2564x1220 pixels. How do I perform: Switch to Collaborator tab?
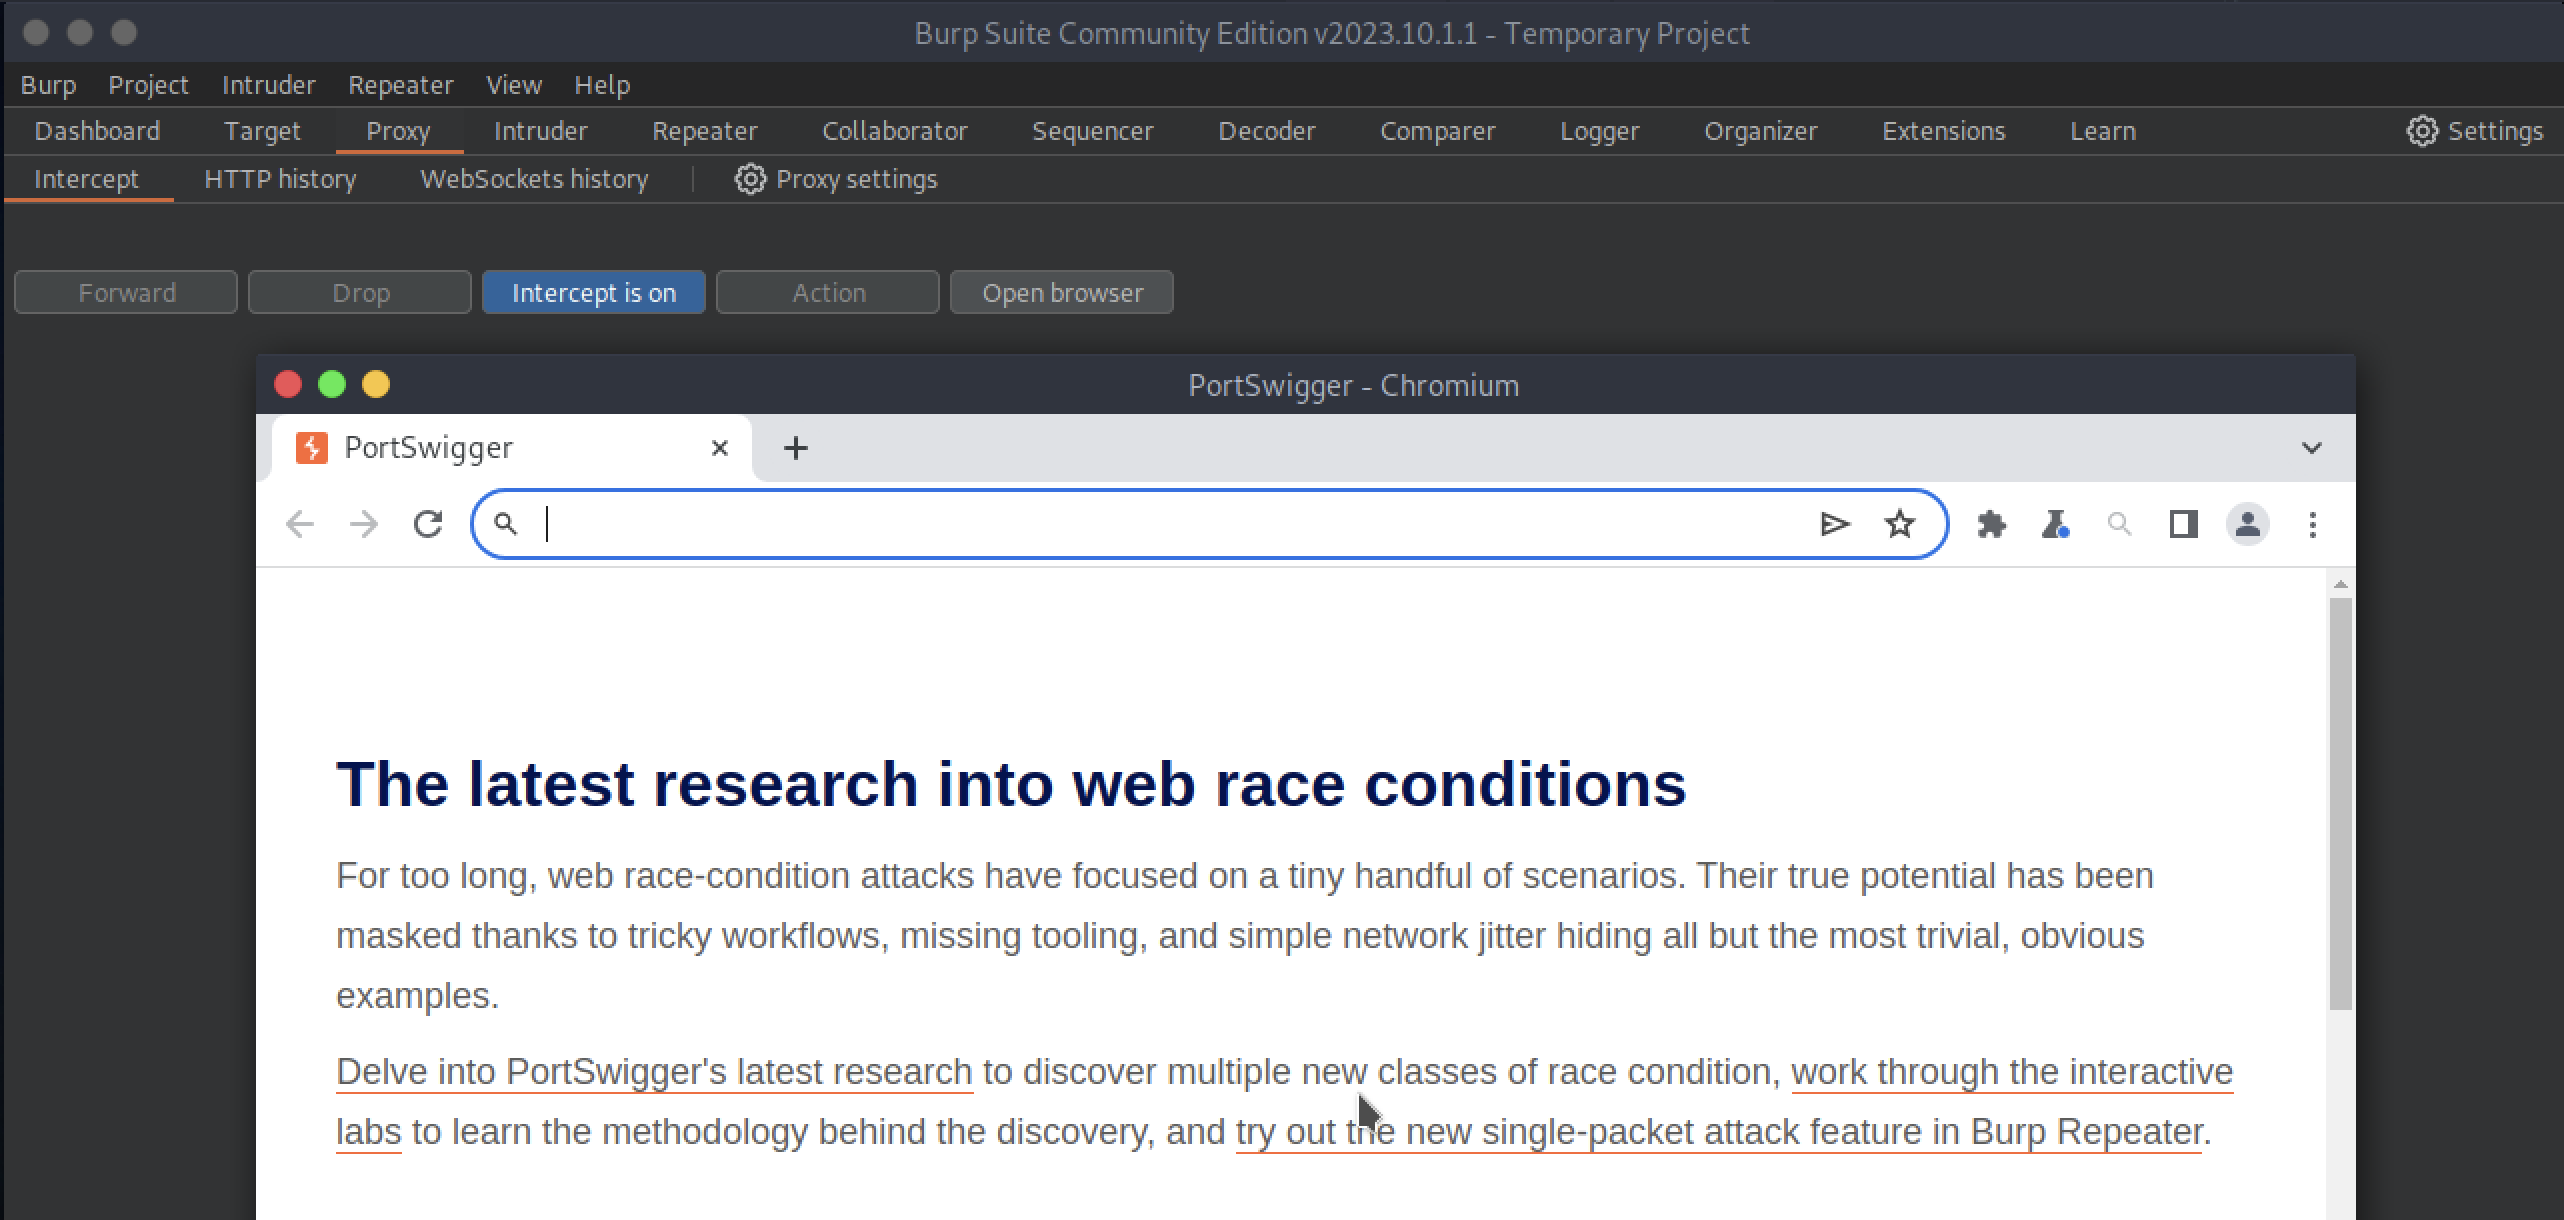[x=895, y=131]
